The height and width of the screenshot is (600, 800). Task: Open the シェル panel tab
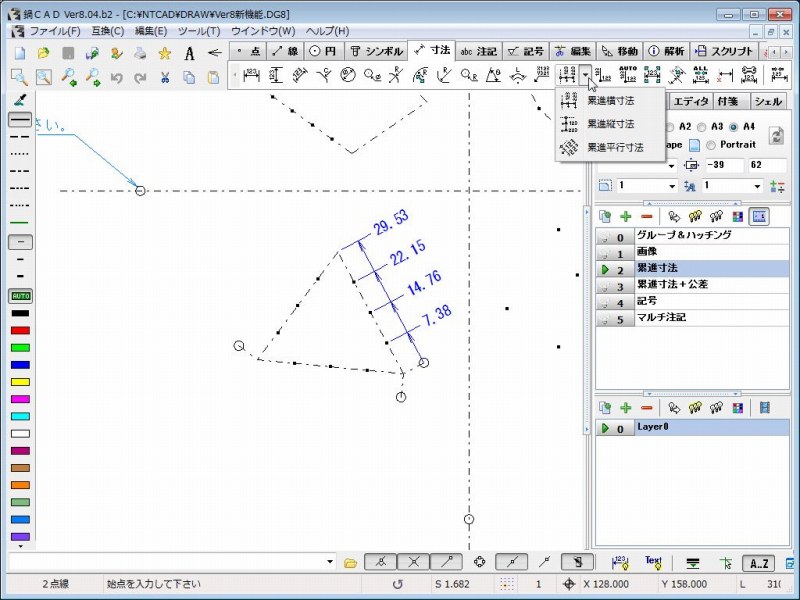[768, 101]
